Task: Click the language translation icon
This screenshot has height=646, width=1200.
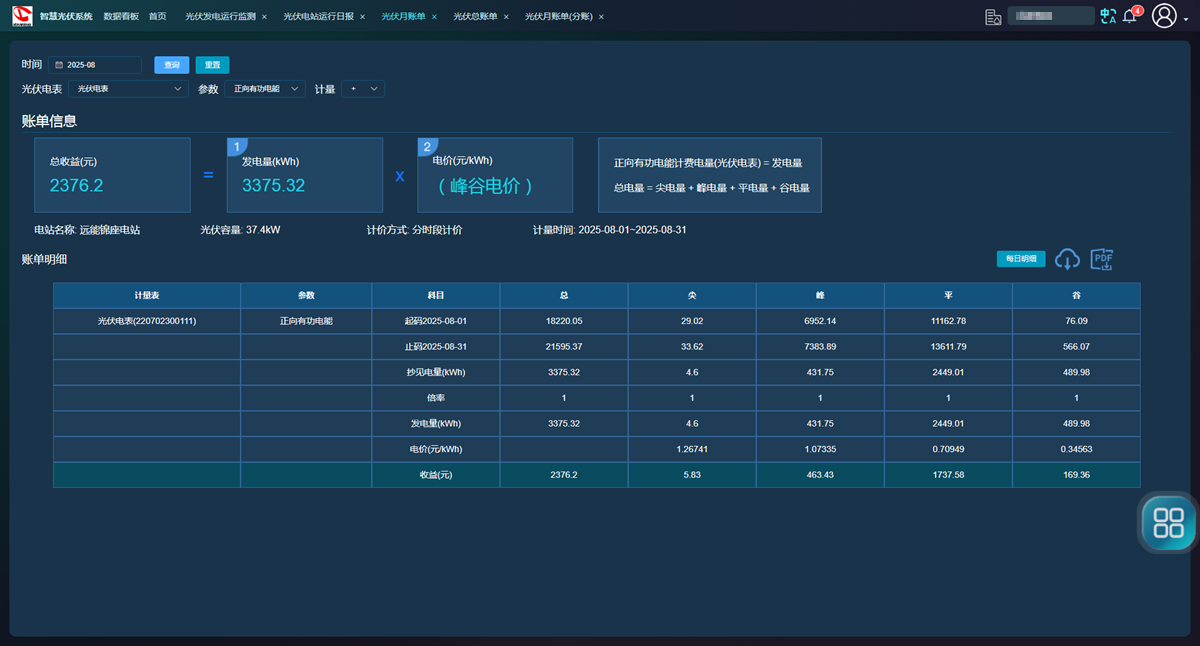Action: [1107, 16]
